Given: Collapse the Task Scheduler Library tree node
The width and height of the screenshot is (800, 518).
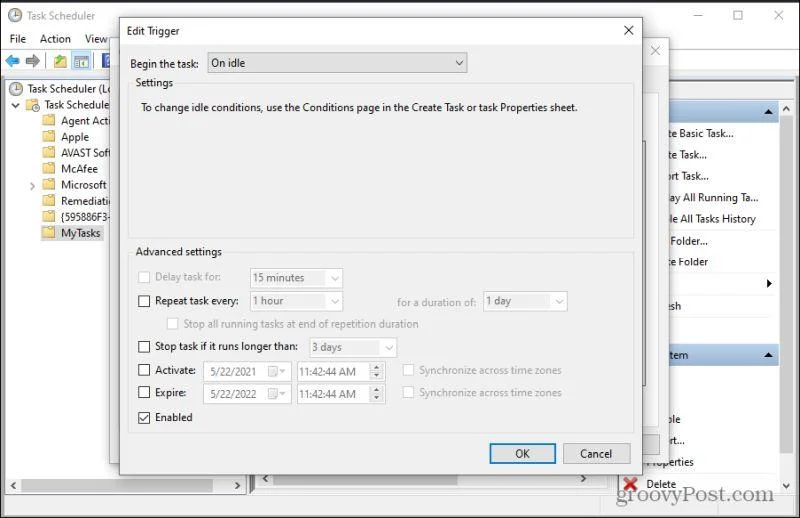Looking at the screenshot, I should tap(15, 105).
